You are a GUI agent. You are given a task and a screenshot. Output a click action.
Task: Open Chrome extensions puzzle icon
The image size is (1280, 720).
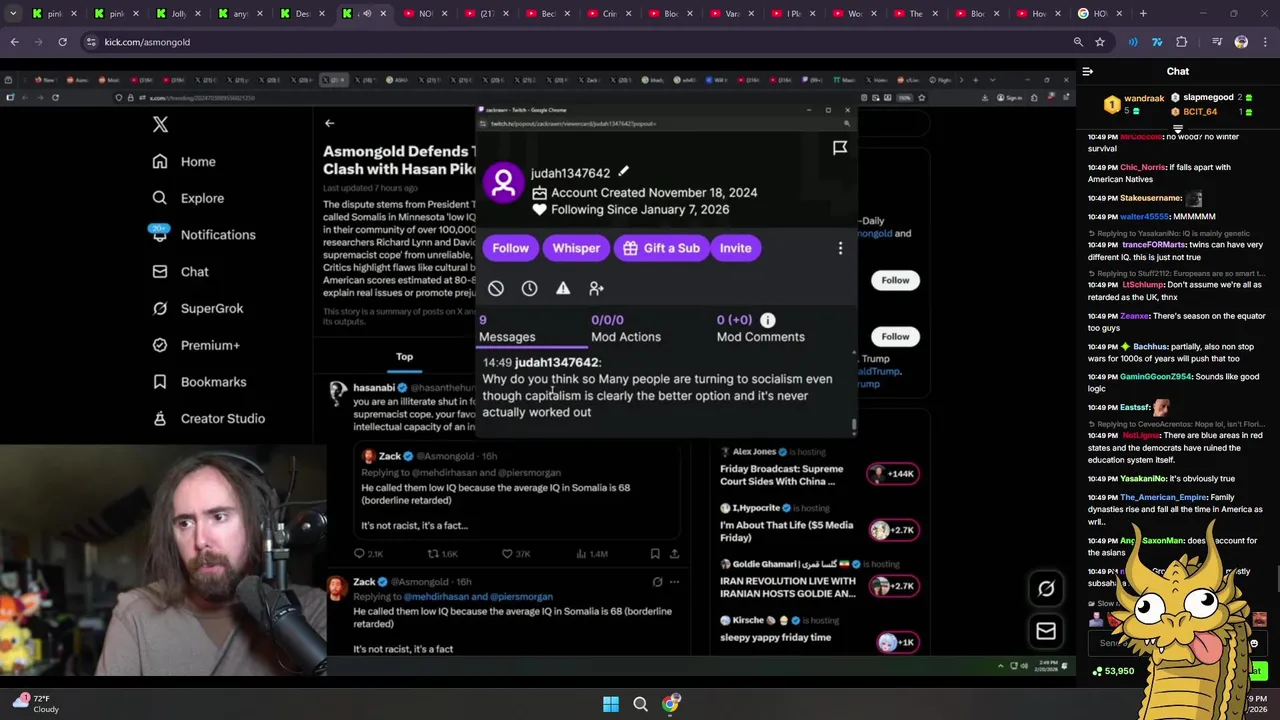coord(1182,42)
